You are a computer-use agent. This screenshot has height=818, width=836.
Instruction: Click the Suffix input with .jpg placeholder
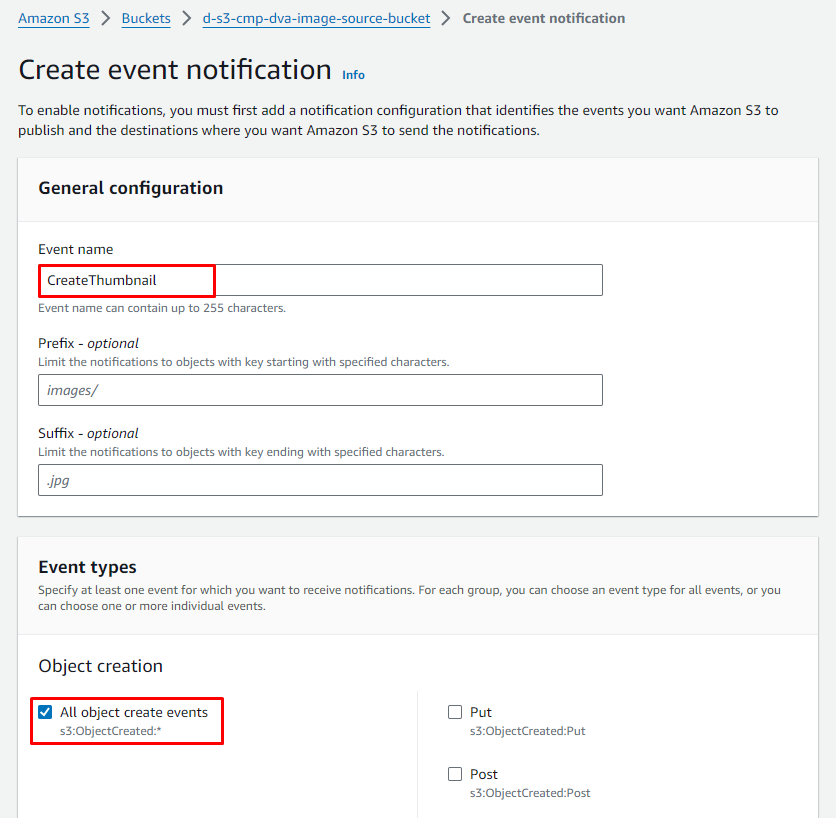320,480
